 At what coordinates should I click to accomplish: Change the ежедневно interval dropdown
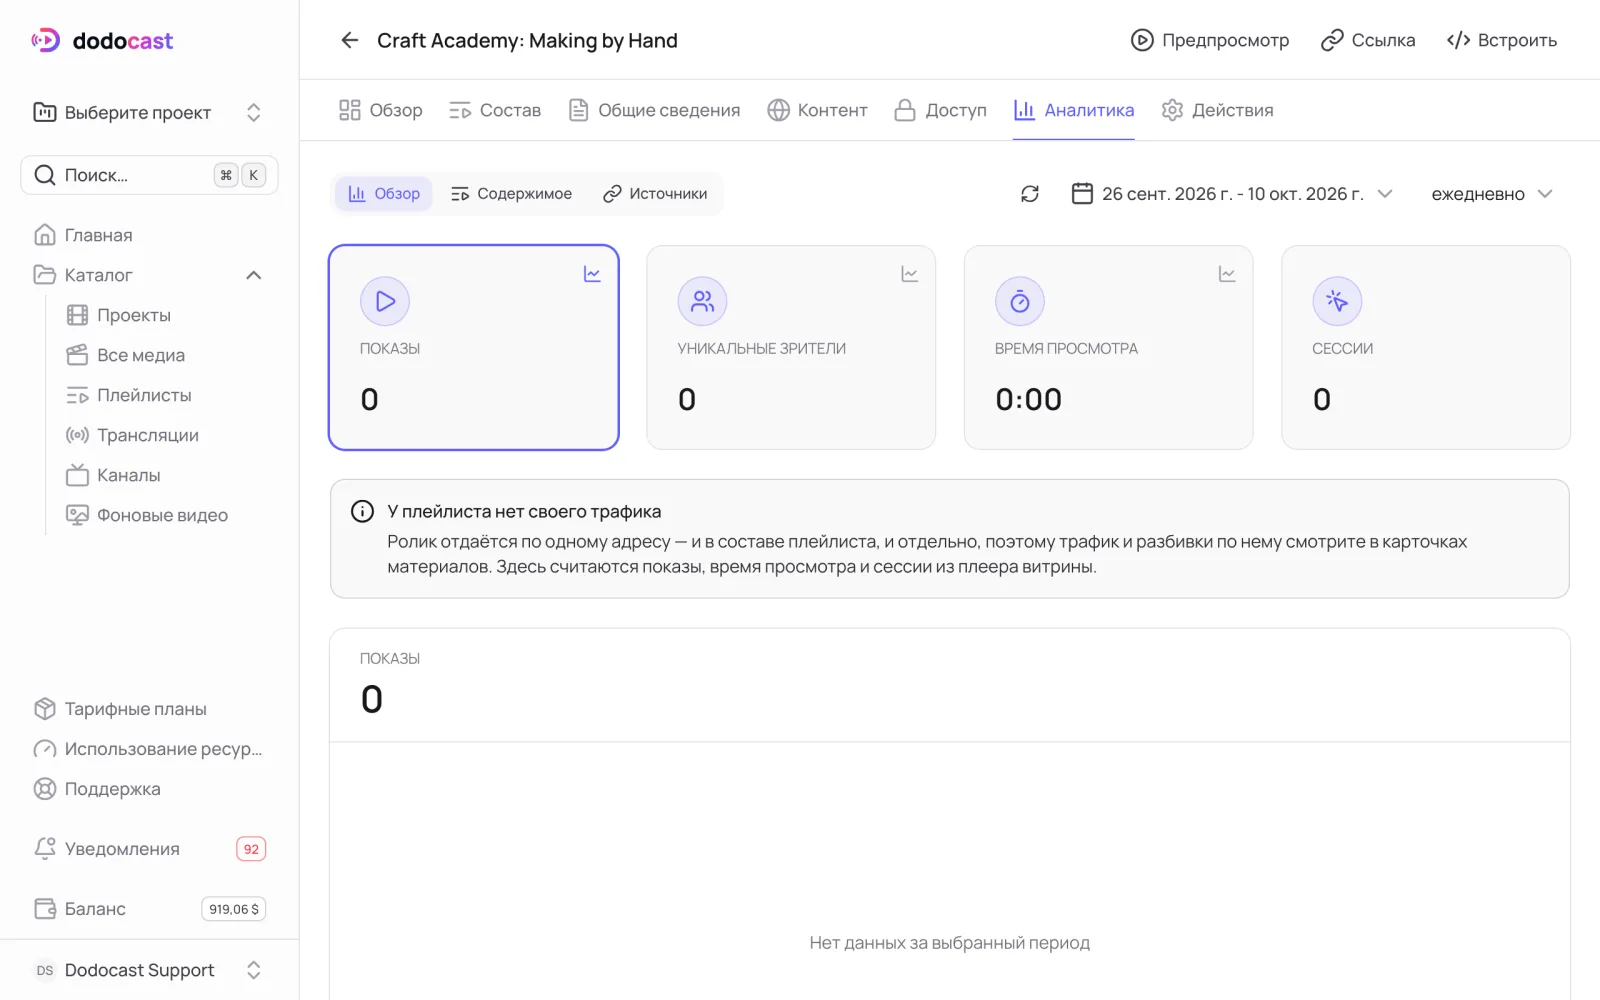(1492, 194)
